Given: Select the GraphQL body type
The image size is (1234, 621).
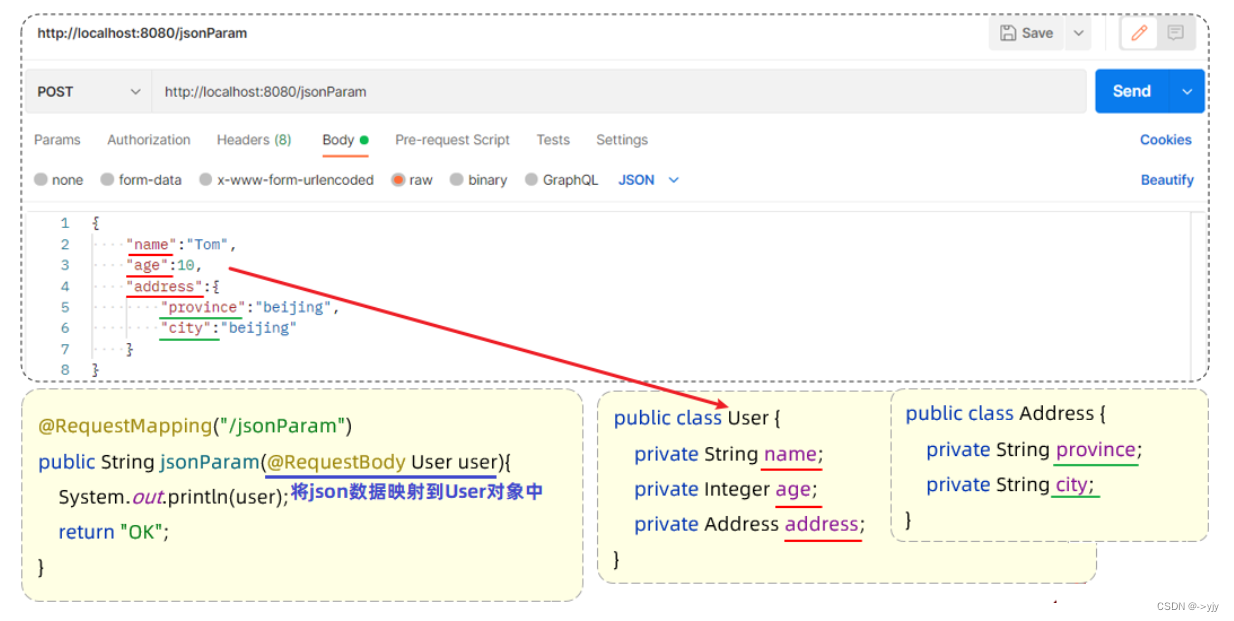Looking at the screenshot, I should point(561,180).
